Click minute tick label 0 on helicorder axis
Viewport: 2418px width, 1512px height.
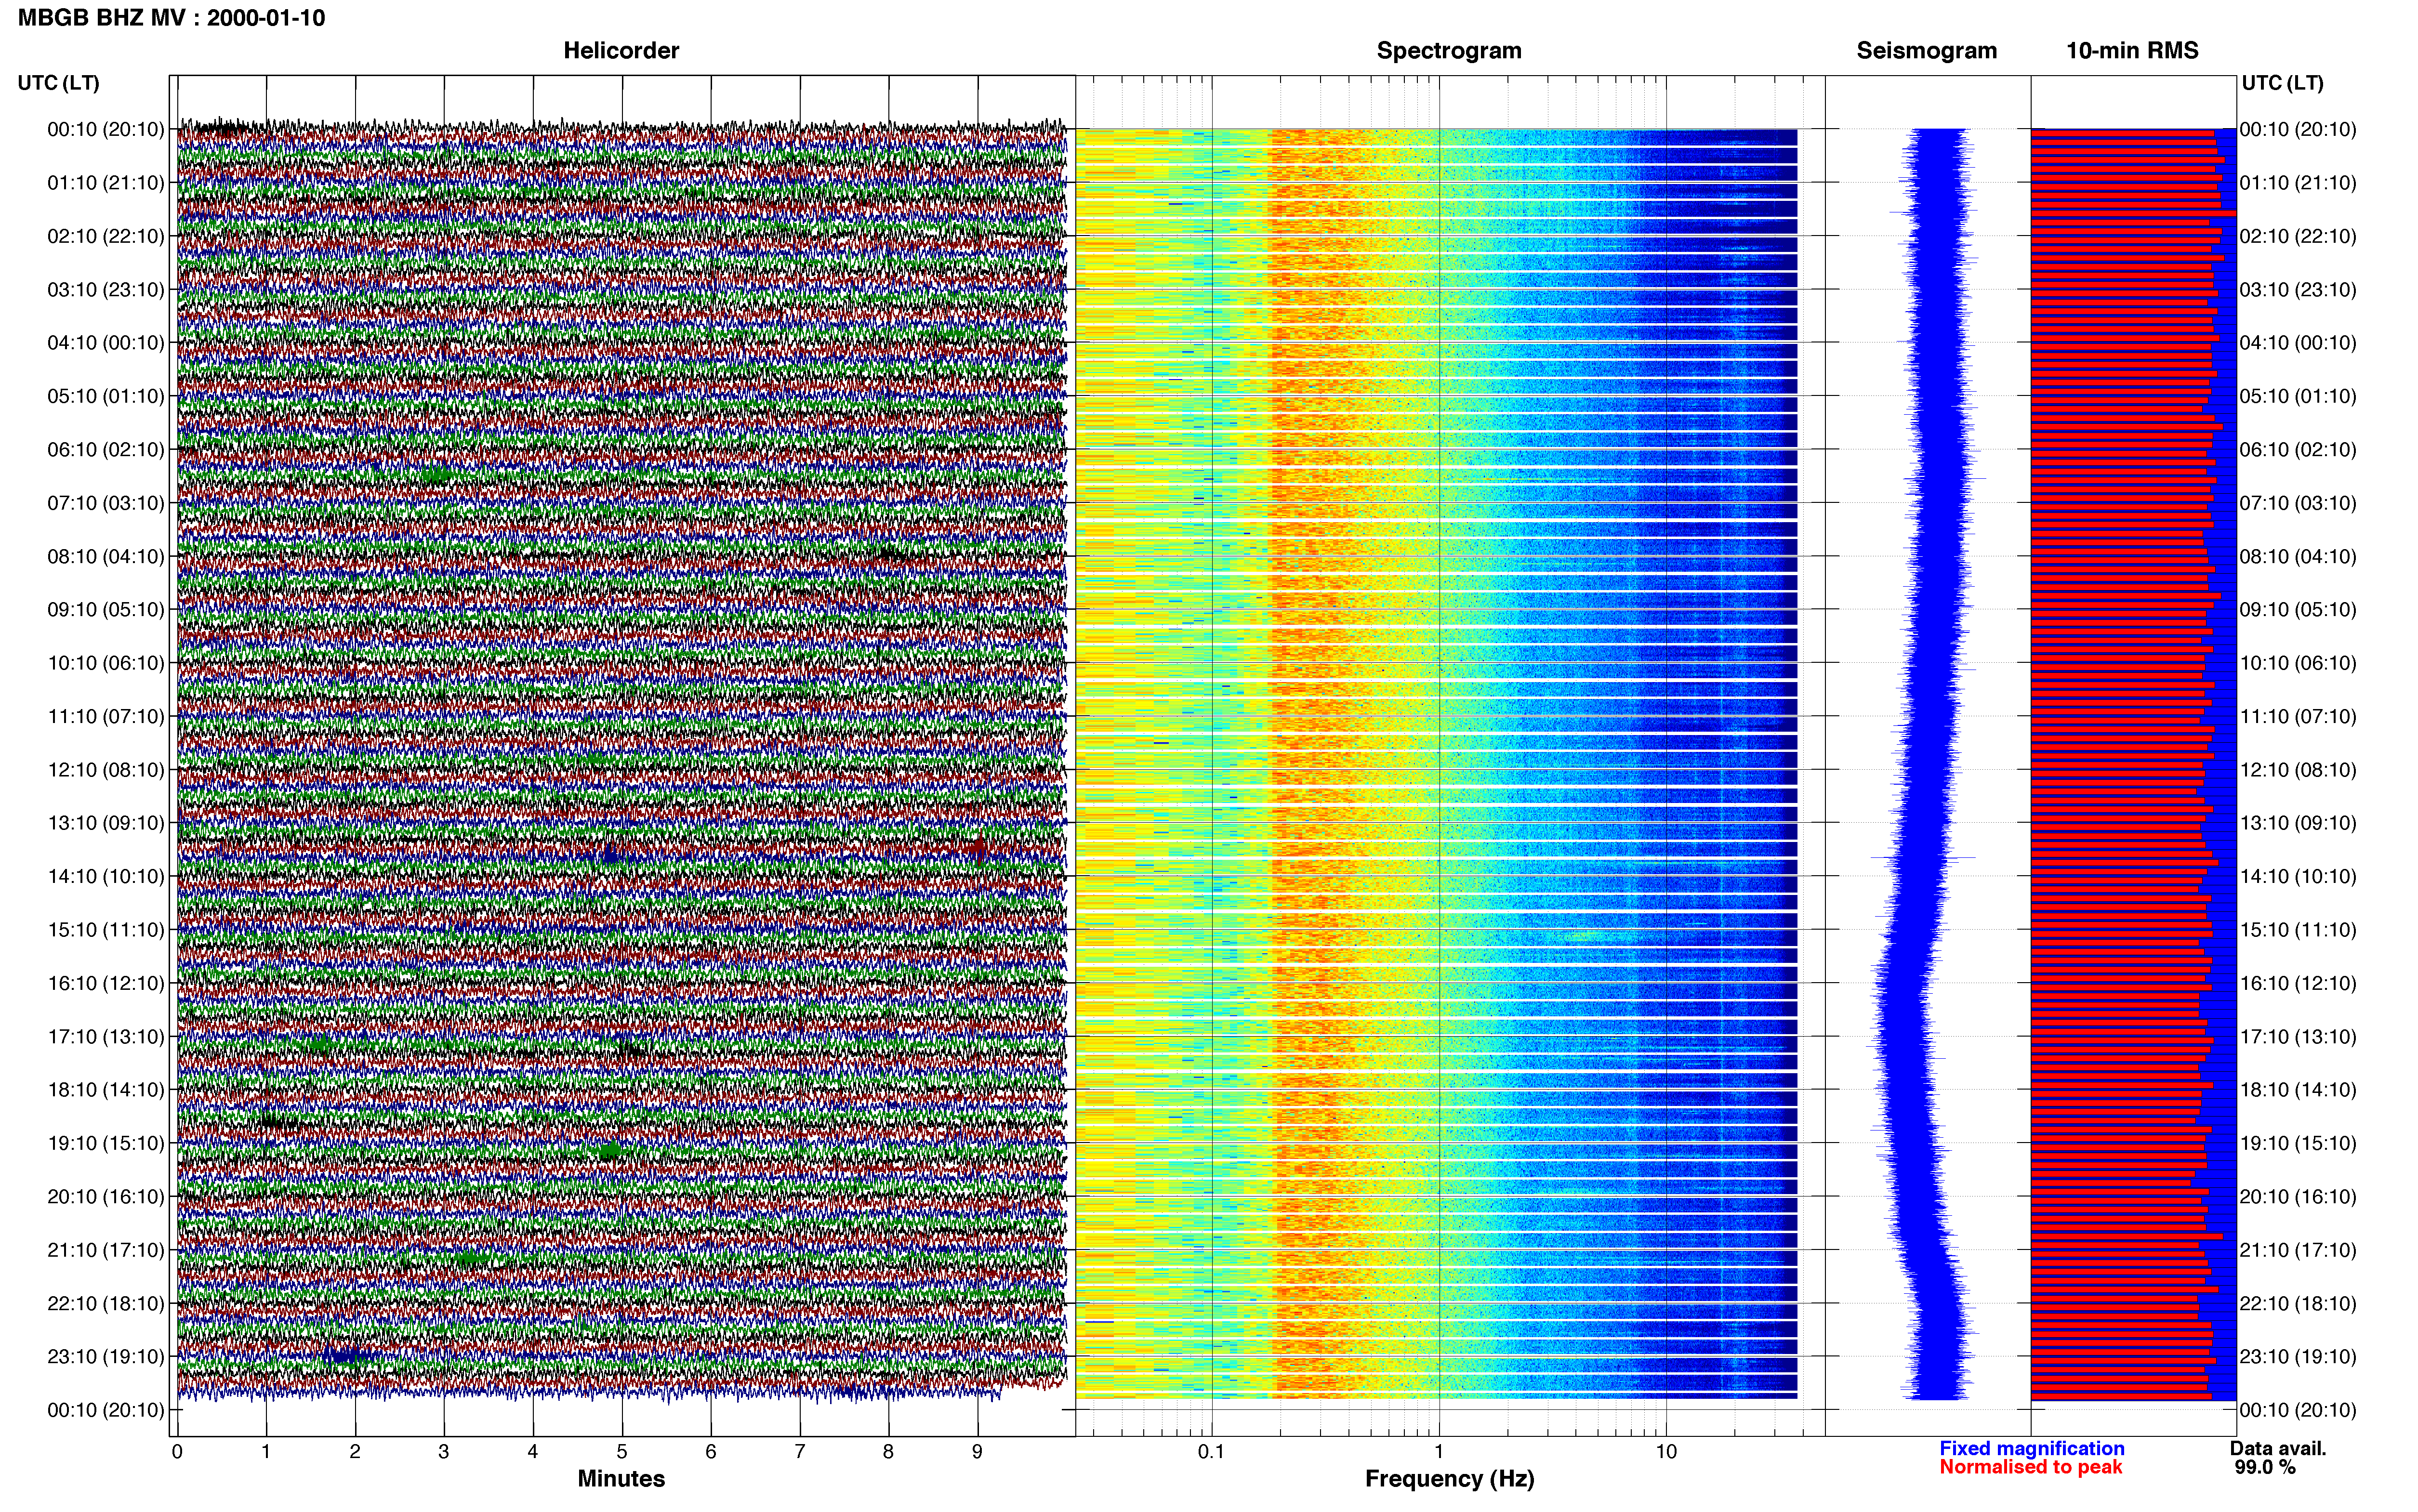[x=177, y=1452]
